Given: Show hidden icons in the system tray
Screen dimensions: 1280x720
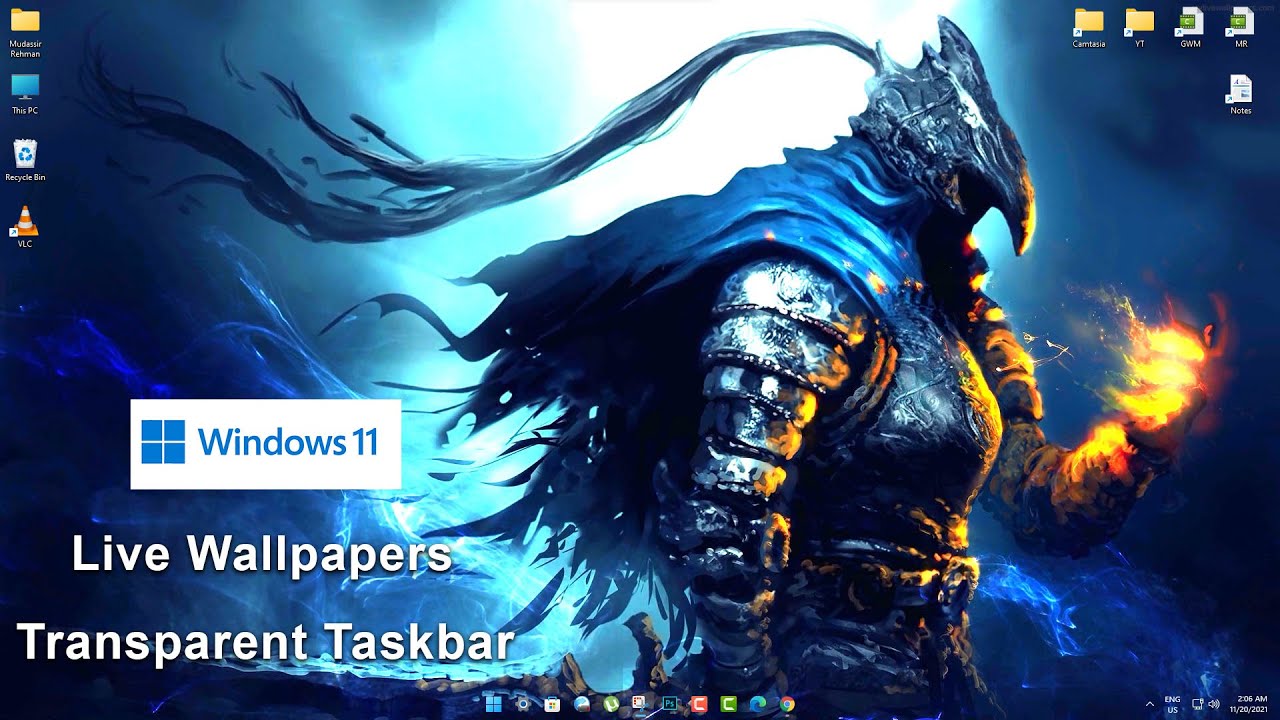Looking at the screenshot, I should 1149,704.
